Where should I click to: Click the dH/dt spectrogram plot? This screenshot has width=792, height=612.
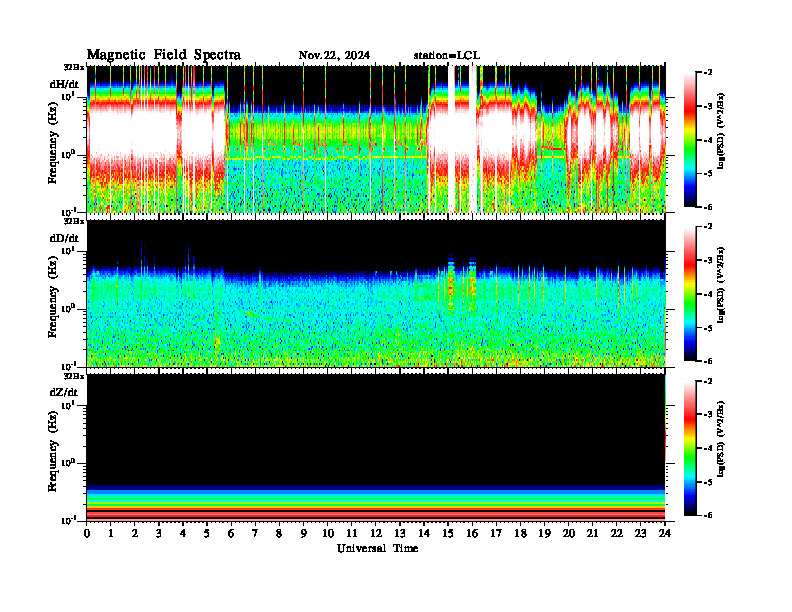[x=376, y=139]
